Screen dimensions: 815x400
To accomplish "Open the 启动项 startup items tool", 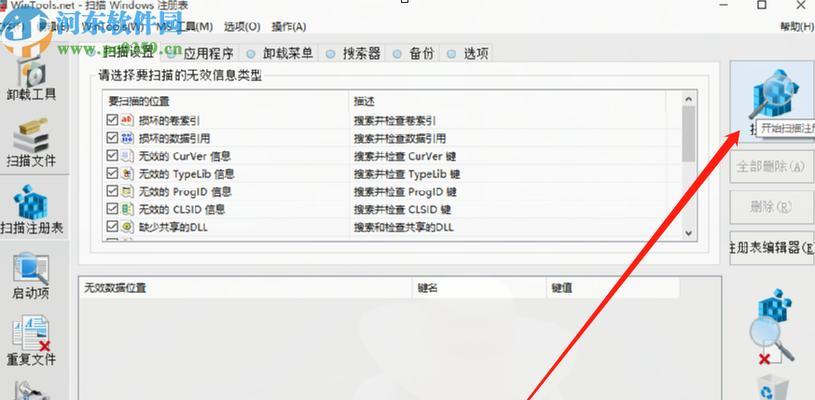I will tap(31, 276).
